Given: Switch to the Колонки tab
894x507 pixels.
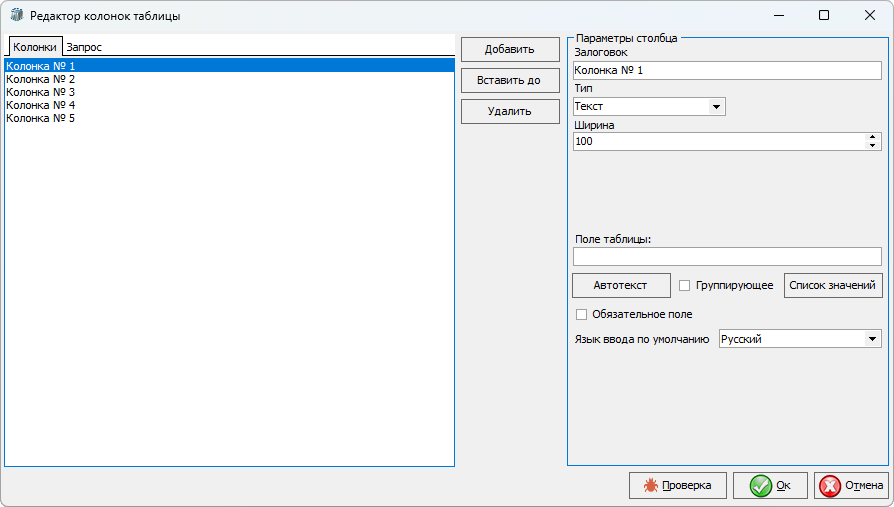Looking at the screenshot, I should click(x=35, y=47).
